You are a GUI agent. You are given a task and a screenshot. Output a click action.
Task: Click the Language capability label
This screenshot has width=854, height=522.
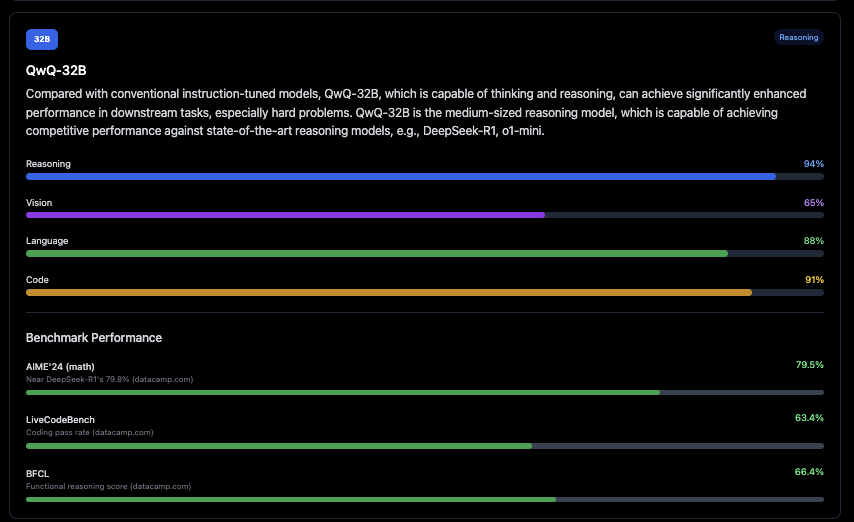pyautogui.click(x=47, y=241)
